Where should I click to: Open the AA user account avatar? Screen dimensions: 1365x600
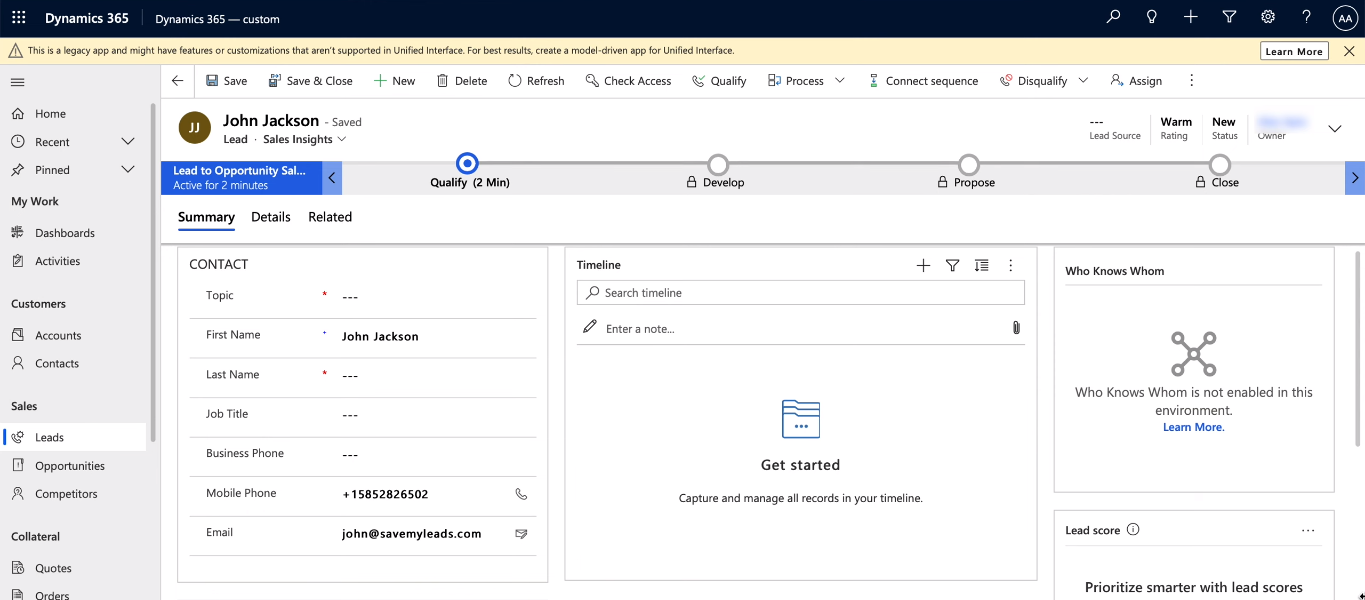pos(1345,18)
